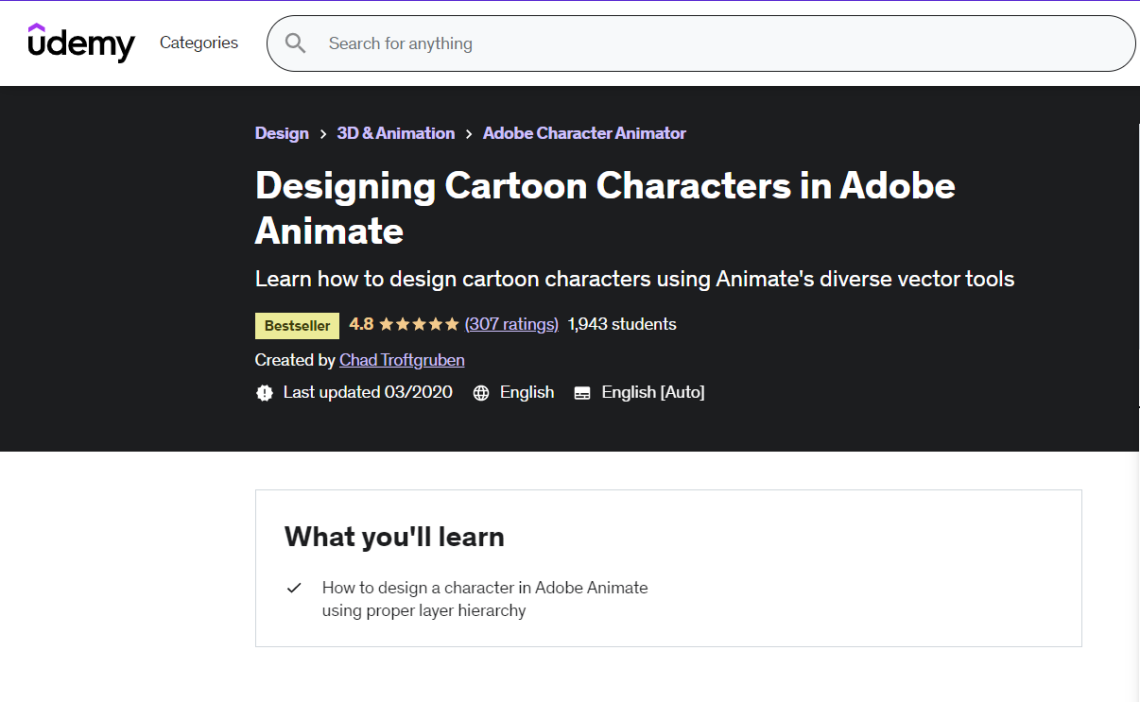Viewport: 1140px width, 702px height.
Task: Click the 4.8 rating score
Action: (x=360, y=324)
